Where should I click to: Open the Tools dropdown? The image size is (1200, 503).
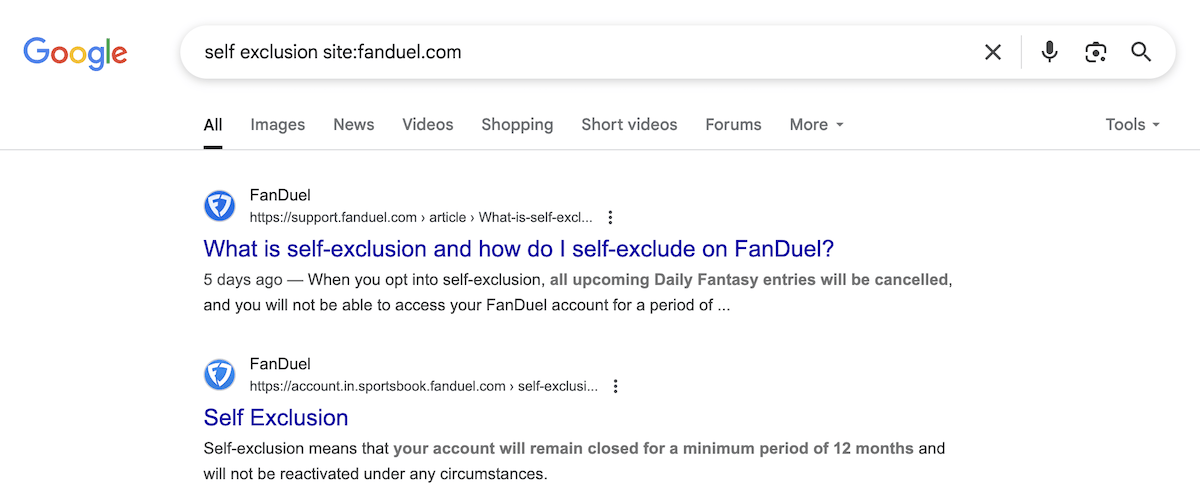tap(1132, 125)
